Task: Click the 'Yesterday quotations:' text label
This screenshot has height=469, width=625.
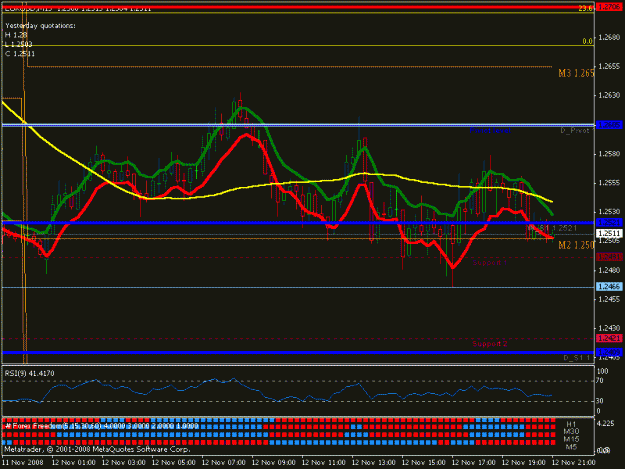Action: point(40,26)
